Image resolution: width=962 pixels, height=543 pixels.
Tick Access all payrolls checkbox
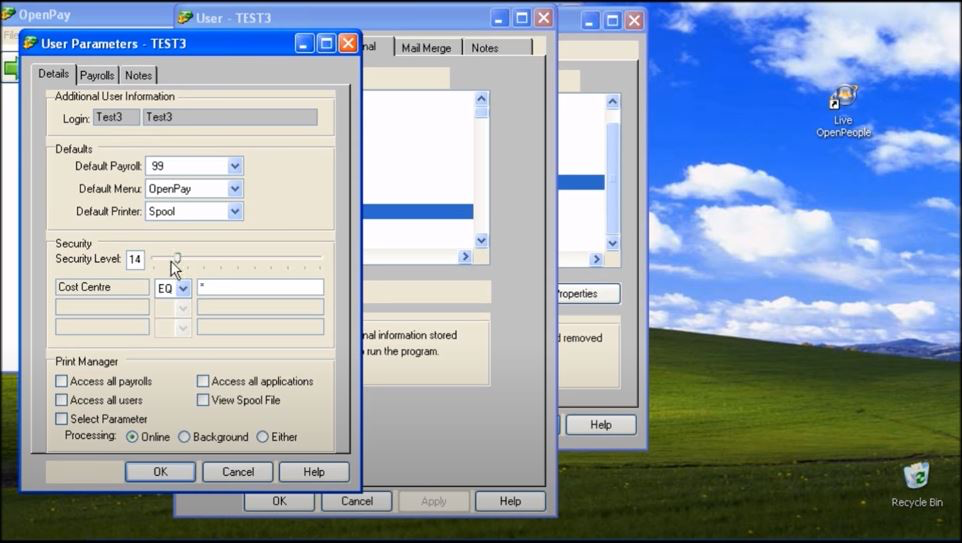click(61, 381)
